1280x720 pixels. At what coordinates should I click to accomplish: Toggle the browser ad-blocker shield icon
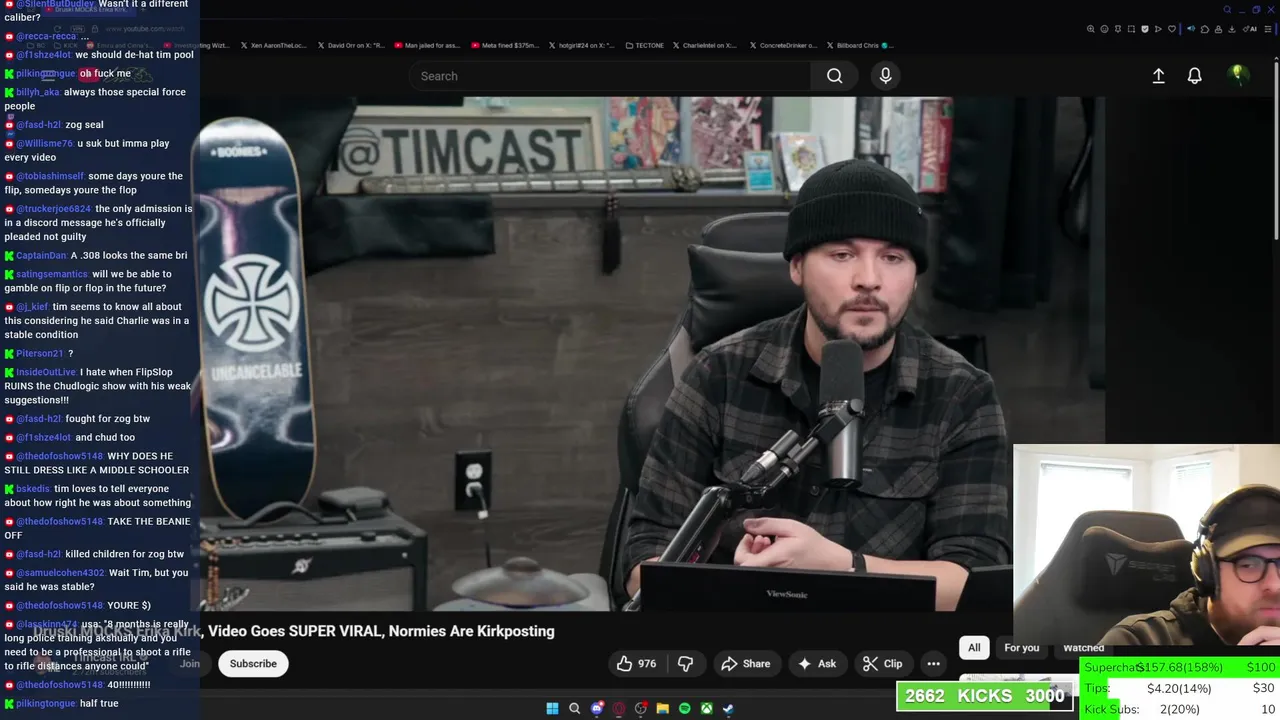(x=1145, y=29)
